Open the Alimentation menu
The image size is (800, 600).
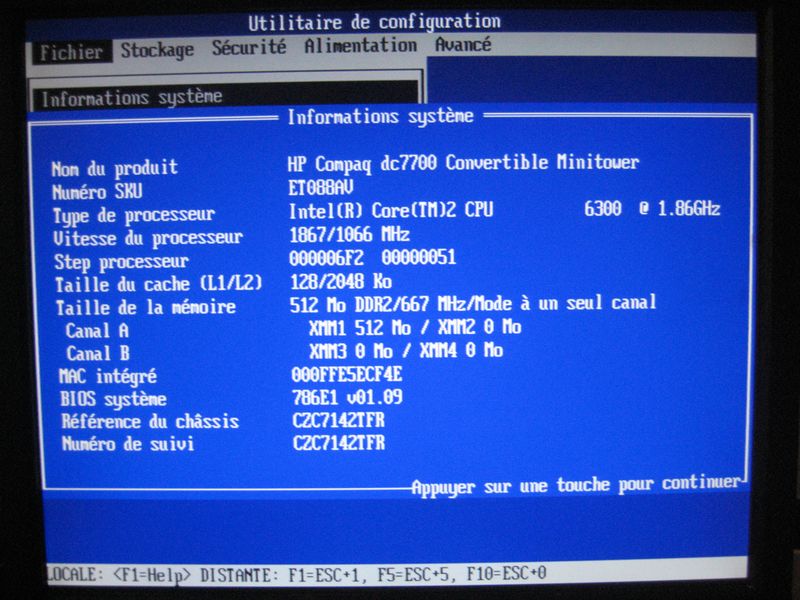[x=360, y=45]
